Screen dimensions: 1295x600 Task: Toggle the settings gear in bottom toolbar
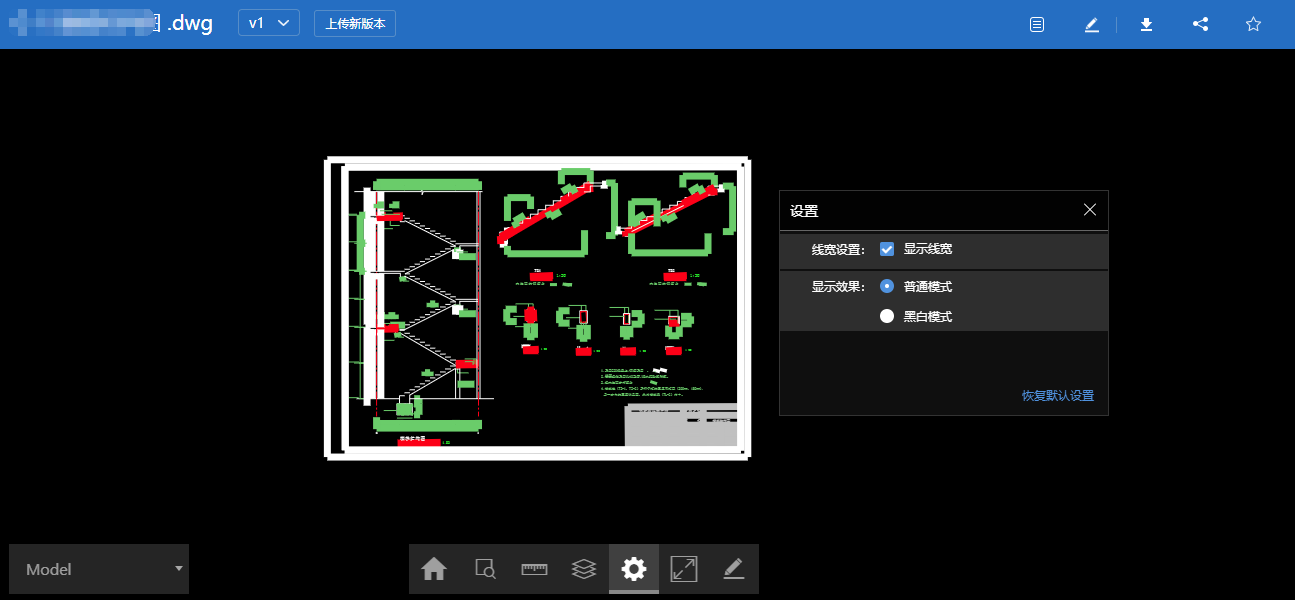[x=634, y=569]
